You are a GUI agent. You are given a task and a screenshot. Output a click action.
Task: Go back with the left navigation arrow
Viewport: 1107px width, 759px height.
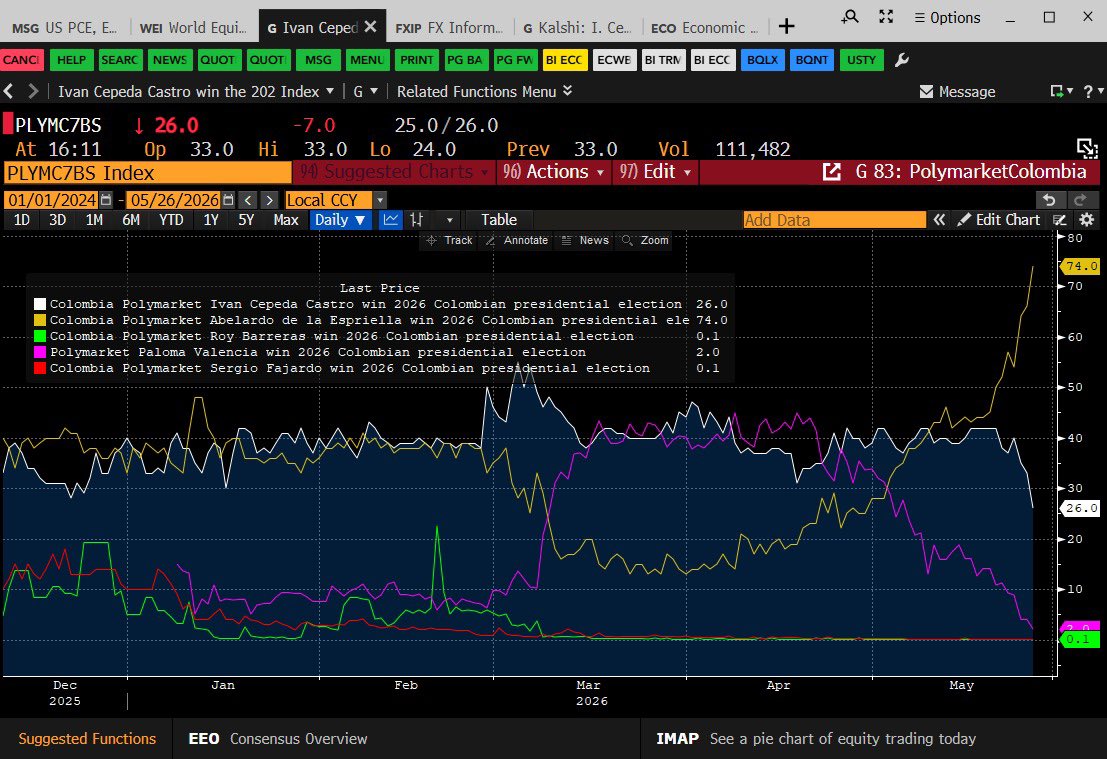click(9, 91)
